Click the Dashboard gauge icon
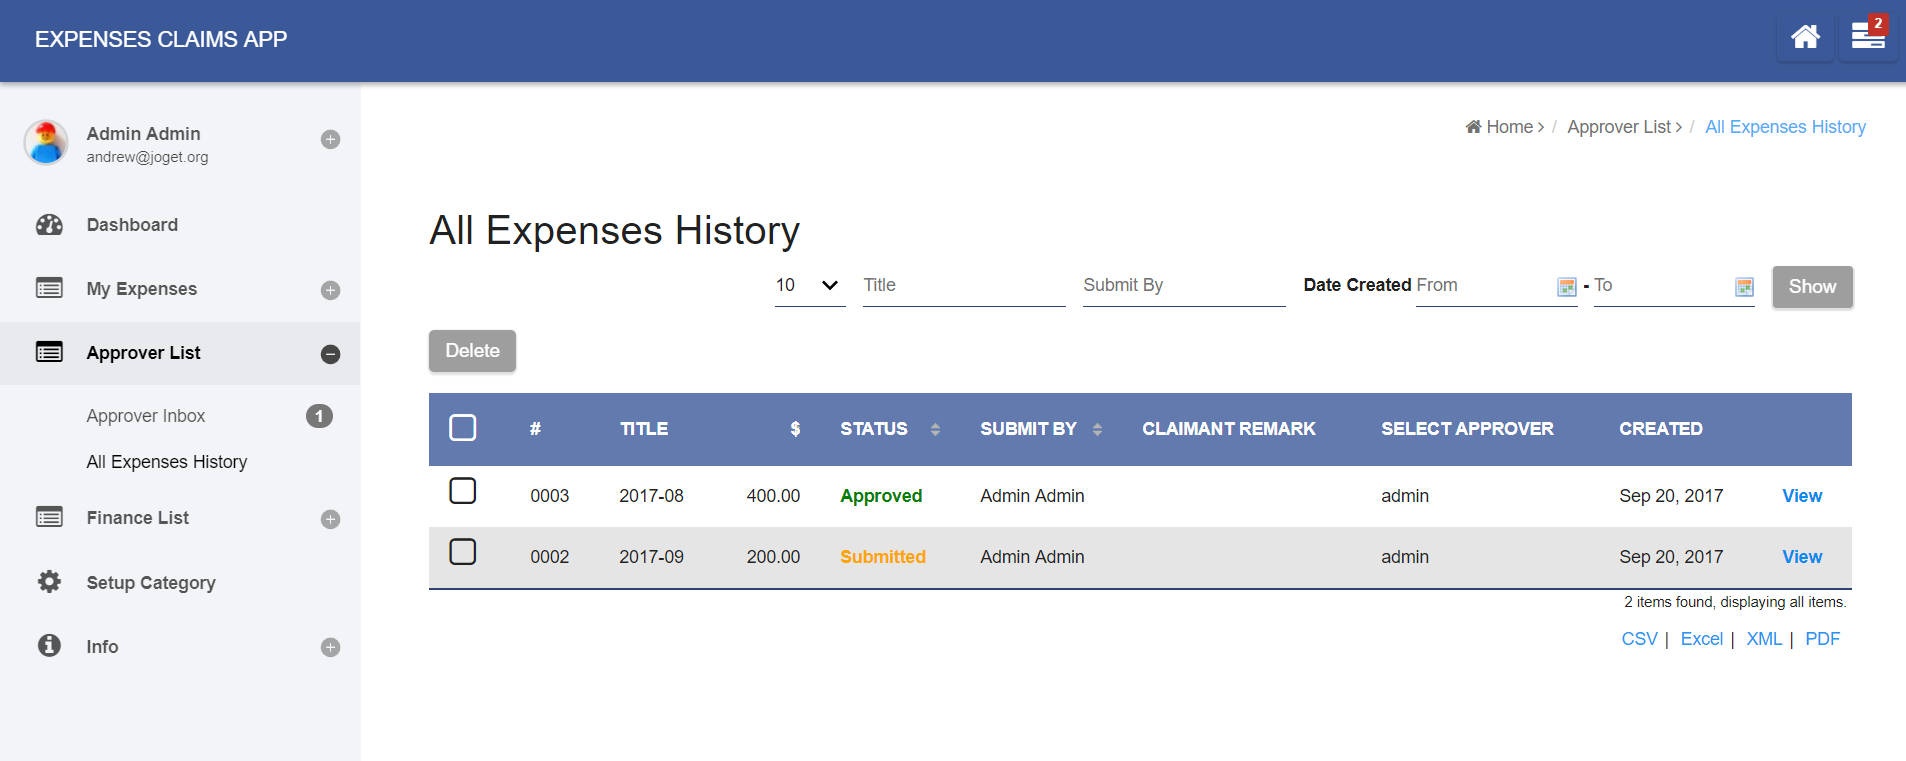 pyautogui.click(x=49, y=225)
